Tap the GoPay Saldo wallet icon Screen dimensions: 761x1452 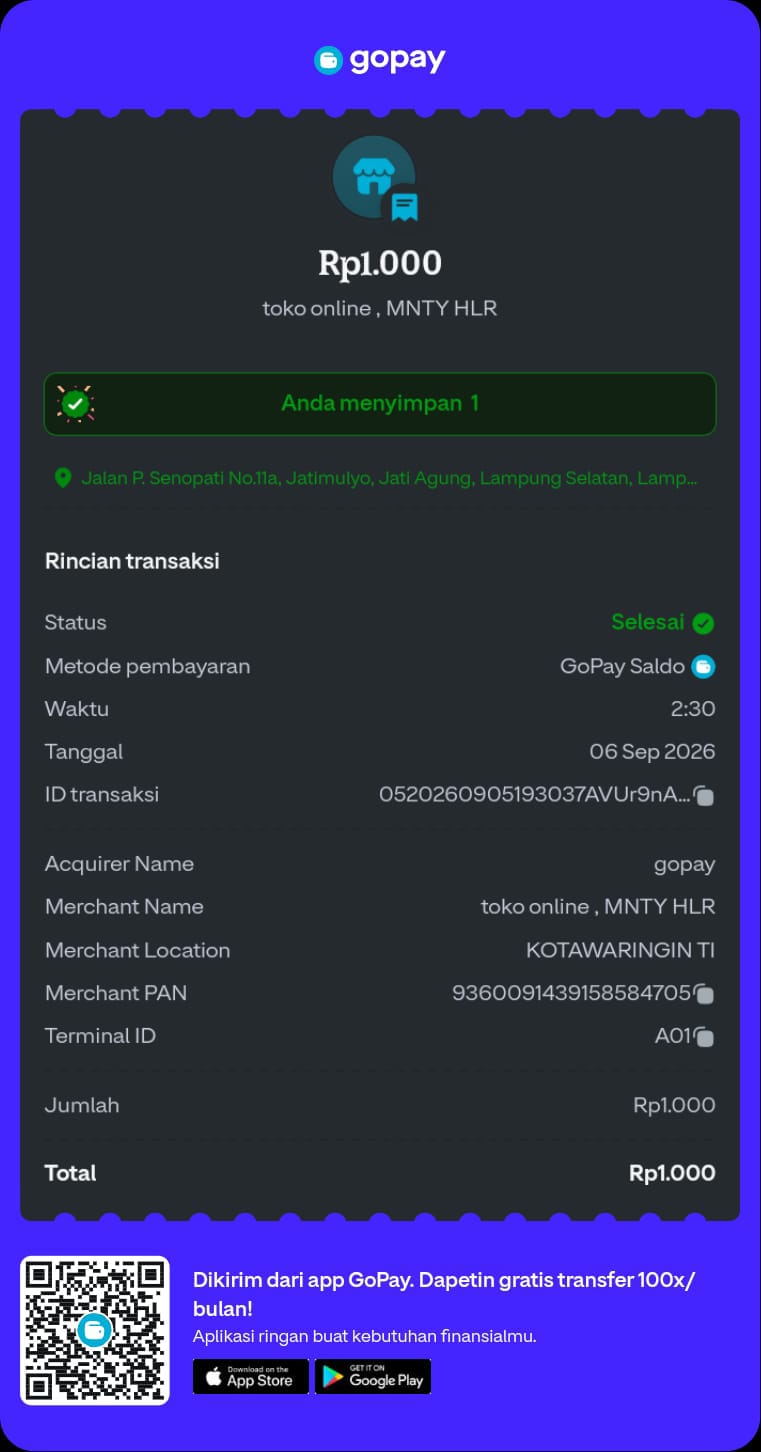[x=704, y=666]
